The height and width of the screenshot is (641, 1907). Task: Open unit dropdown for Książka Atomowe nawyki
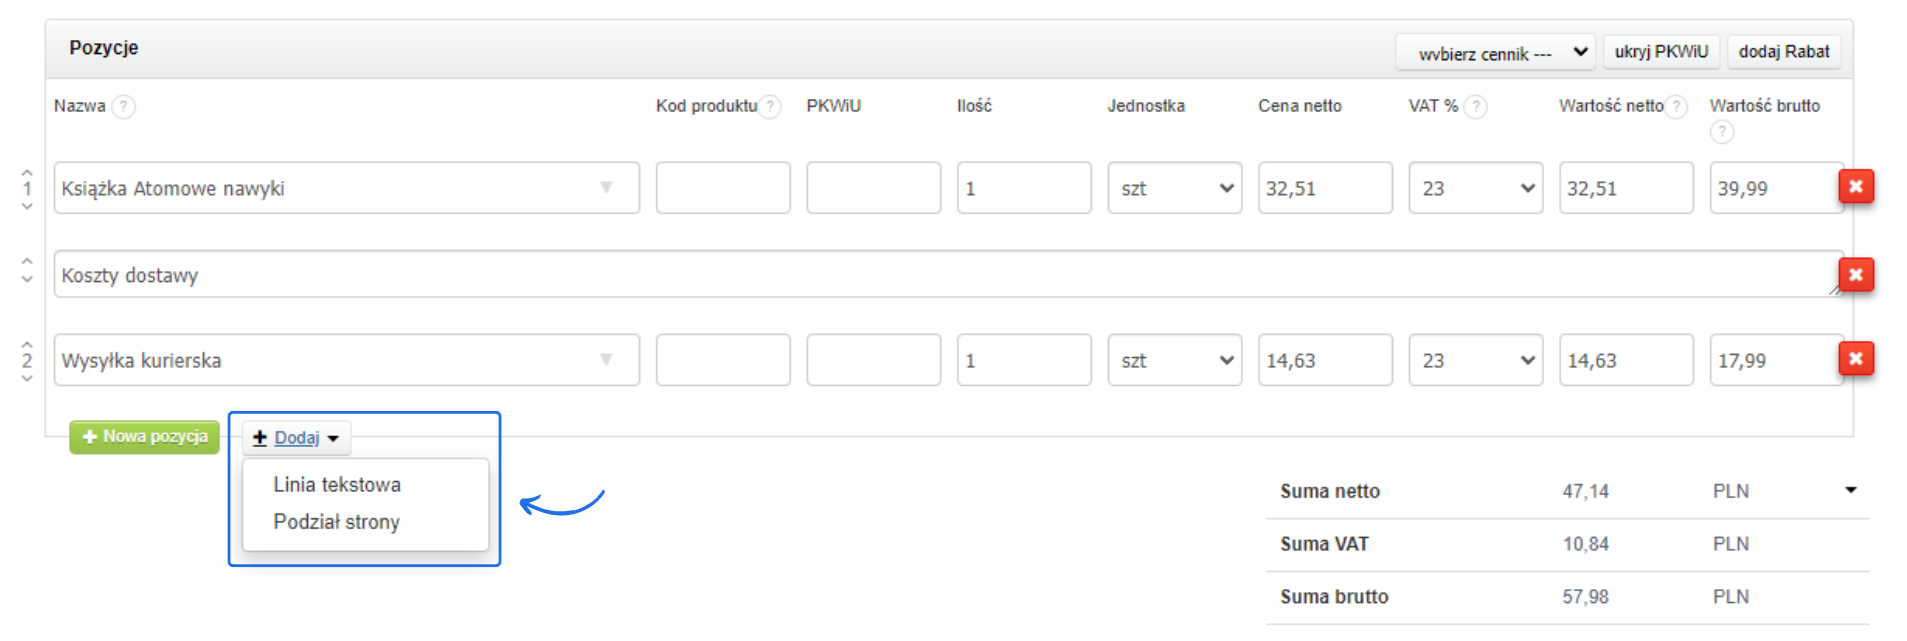pyautogui.click(x=1174, y=188)
